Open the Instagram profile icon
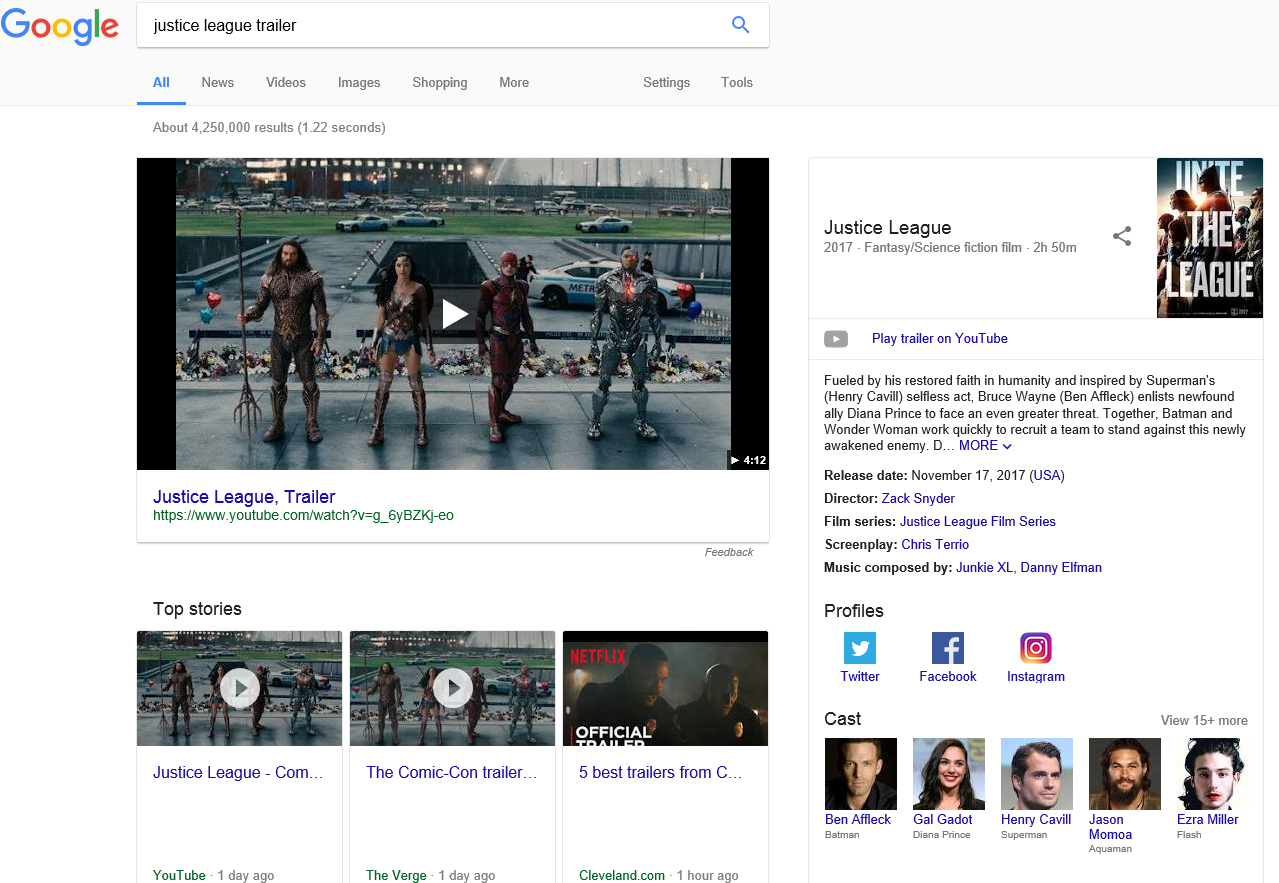 click(x=1036, y=648)
